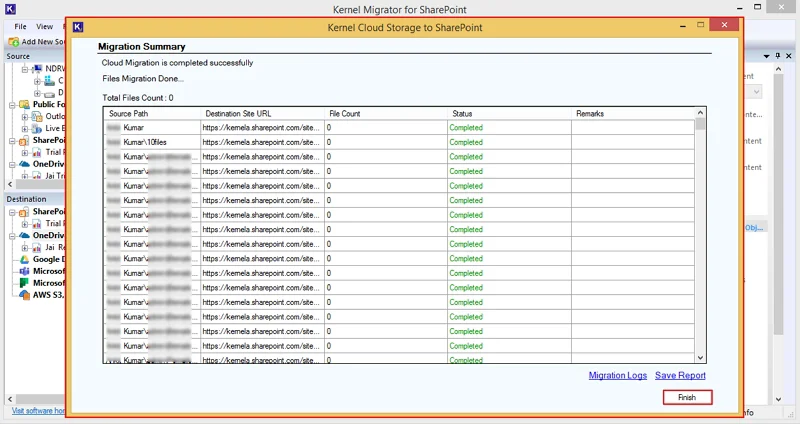
Task: Collapse Source OneDrive node
Action: [x=12, y=165]
